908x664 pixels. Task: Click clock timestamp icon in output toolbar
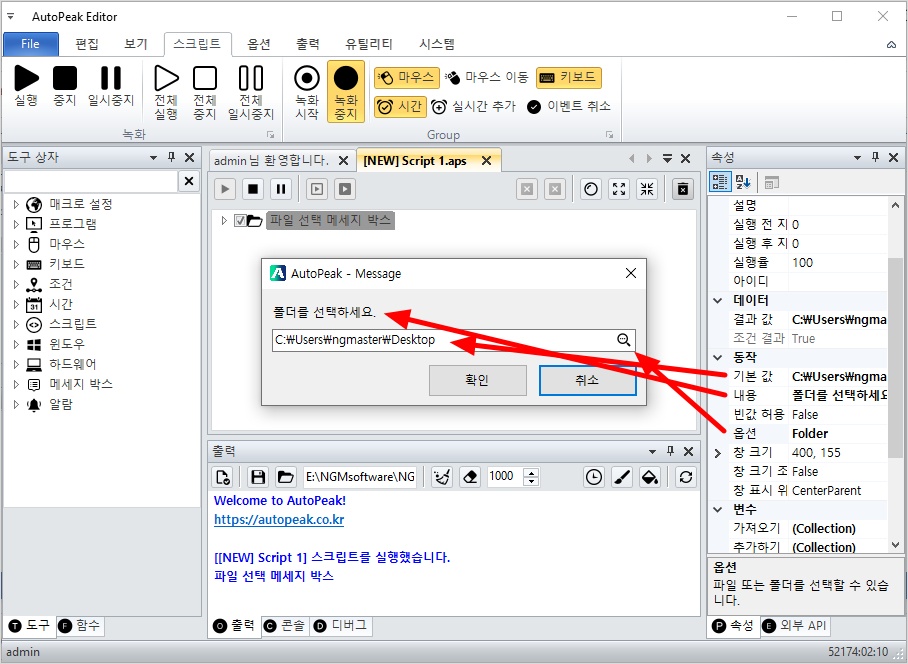click(x=594, y=477)
